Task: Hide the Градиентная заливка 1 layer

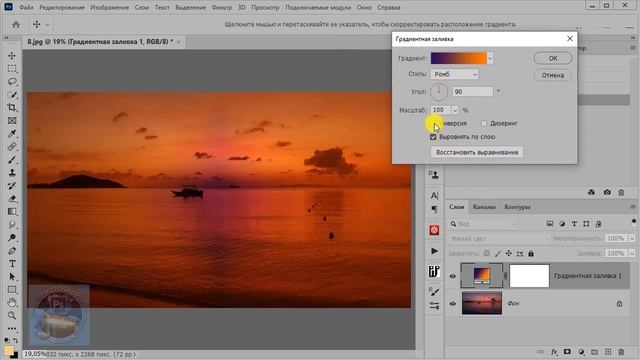Action: (x=453, y=276)
